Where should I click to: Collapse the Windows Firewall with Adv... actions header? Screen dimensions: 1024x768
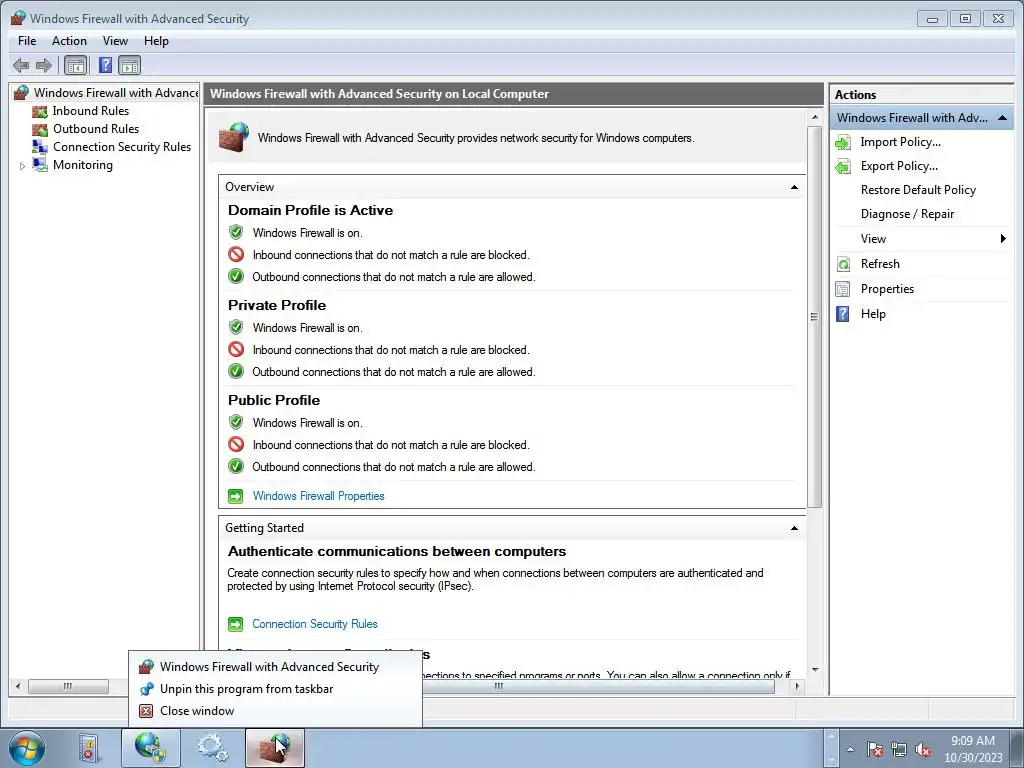click(1002, 118)
